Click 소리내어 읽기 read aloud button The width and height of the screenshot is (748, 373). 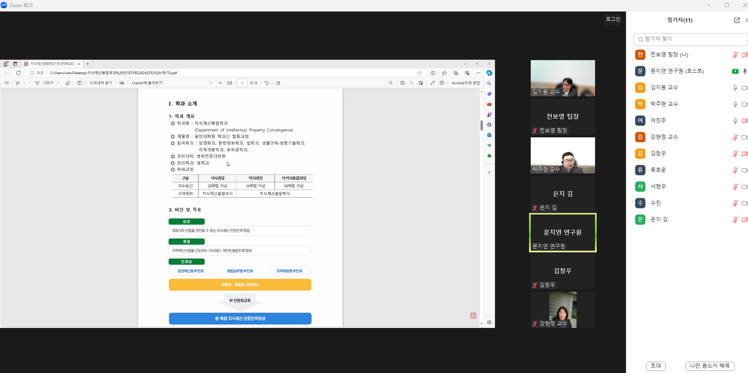pos(101,83)
